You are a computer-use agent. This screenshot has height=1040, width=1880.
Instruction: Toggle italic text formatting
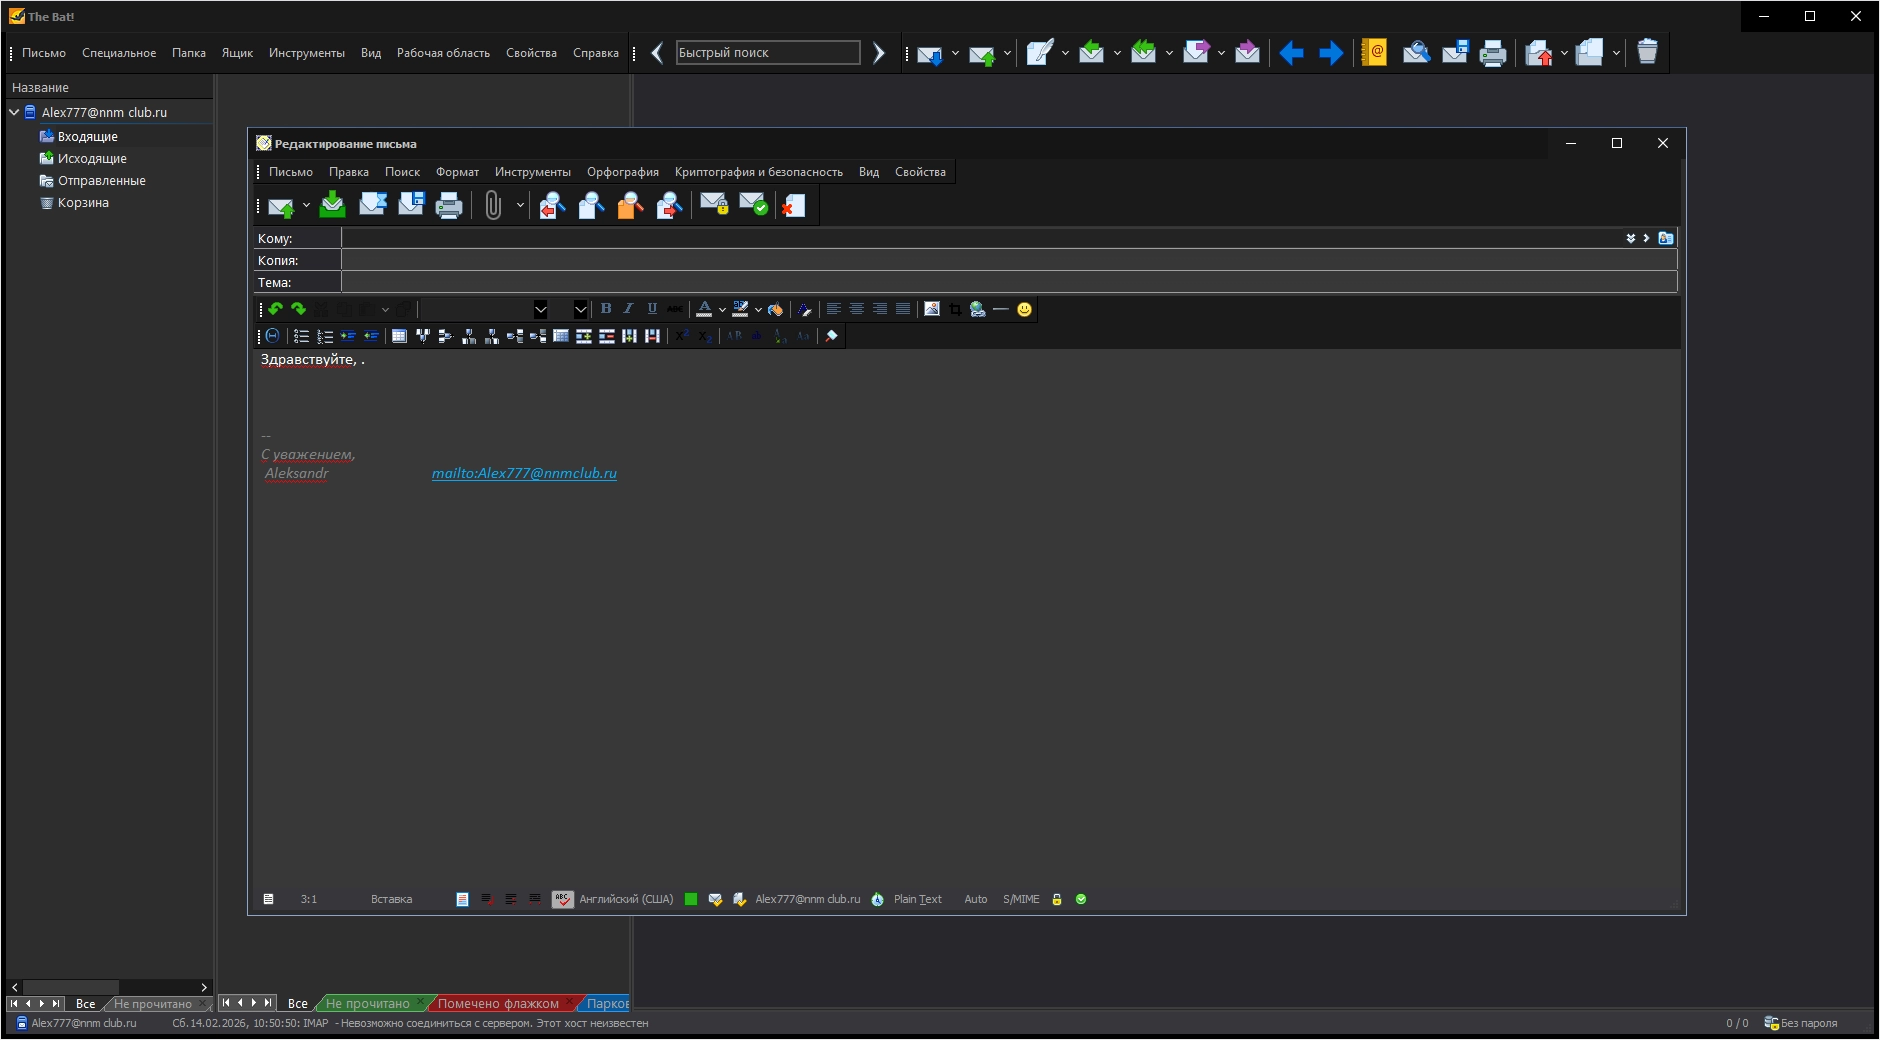[x=629, y=310]
